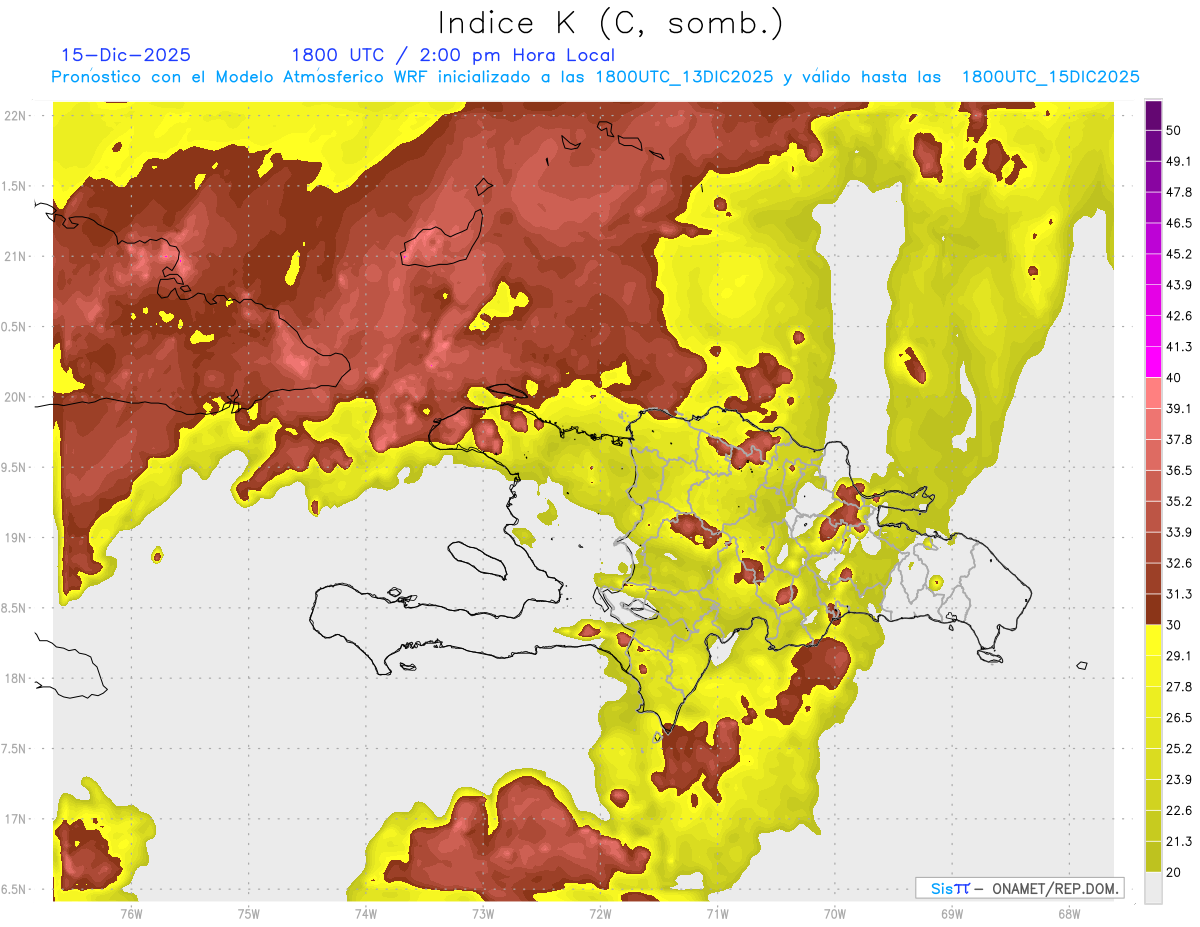
Task: Click the color bar value '45.2'
Action: (1179, 254)
